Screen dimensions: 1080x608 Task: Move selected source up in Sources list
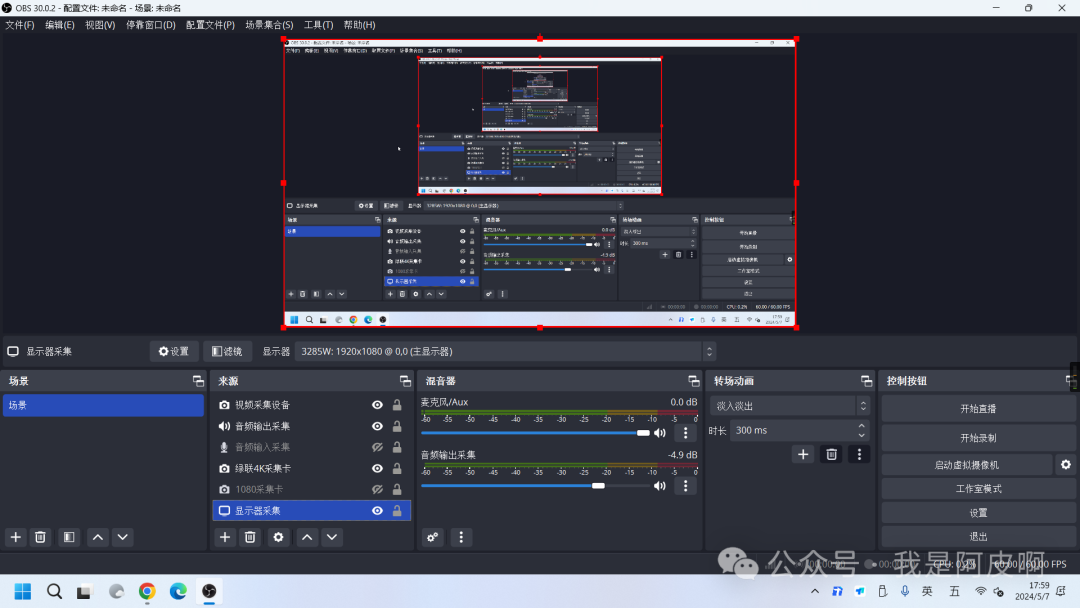(307, 537)
